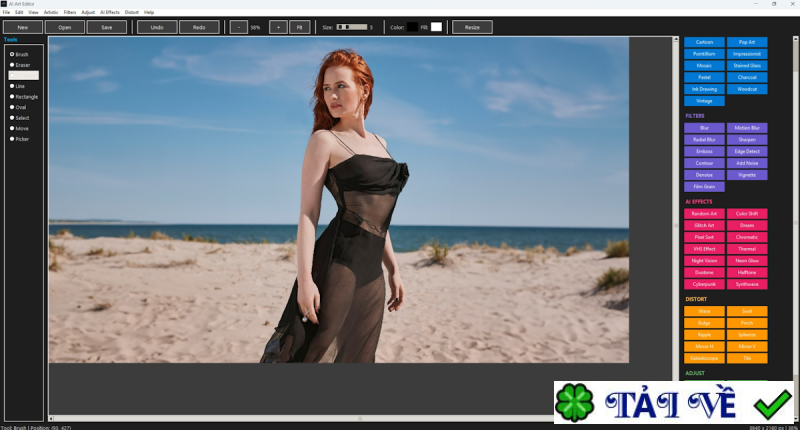This screenshot has width=800, height=430.
Task: Apply the Emboss filter
Action: (x=704, y=151)
